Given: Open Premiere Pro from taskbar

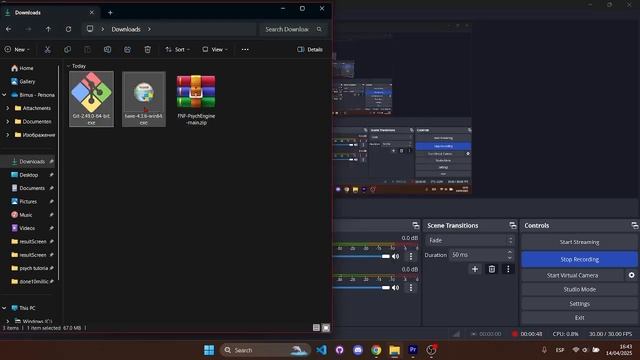Looking at the screenshot, I should click(x=413, y=350).
